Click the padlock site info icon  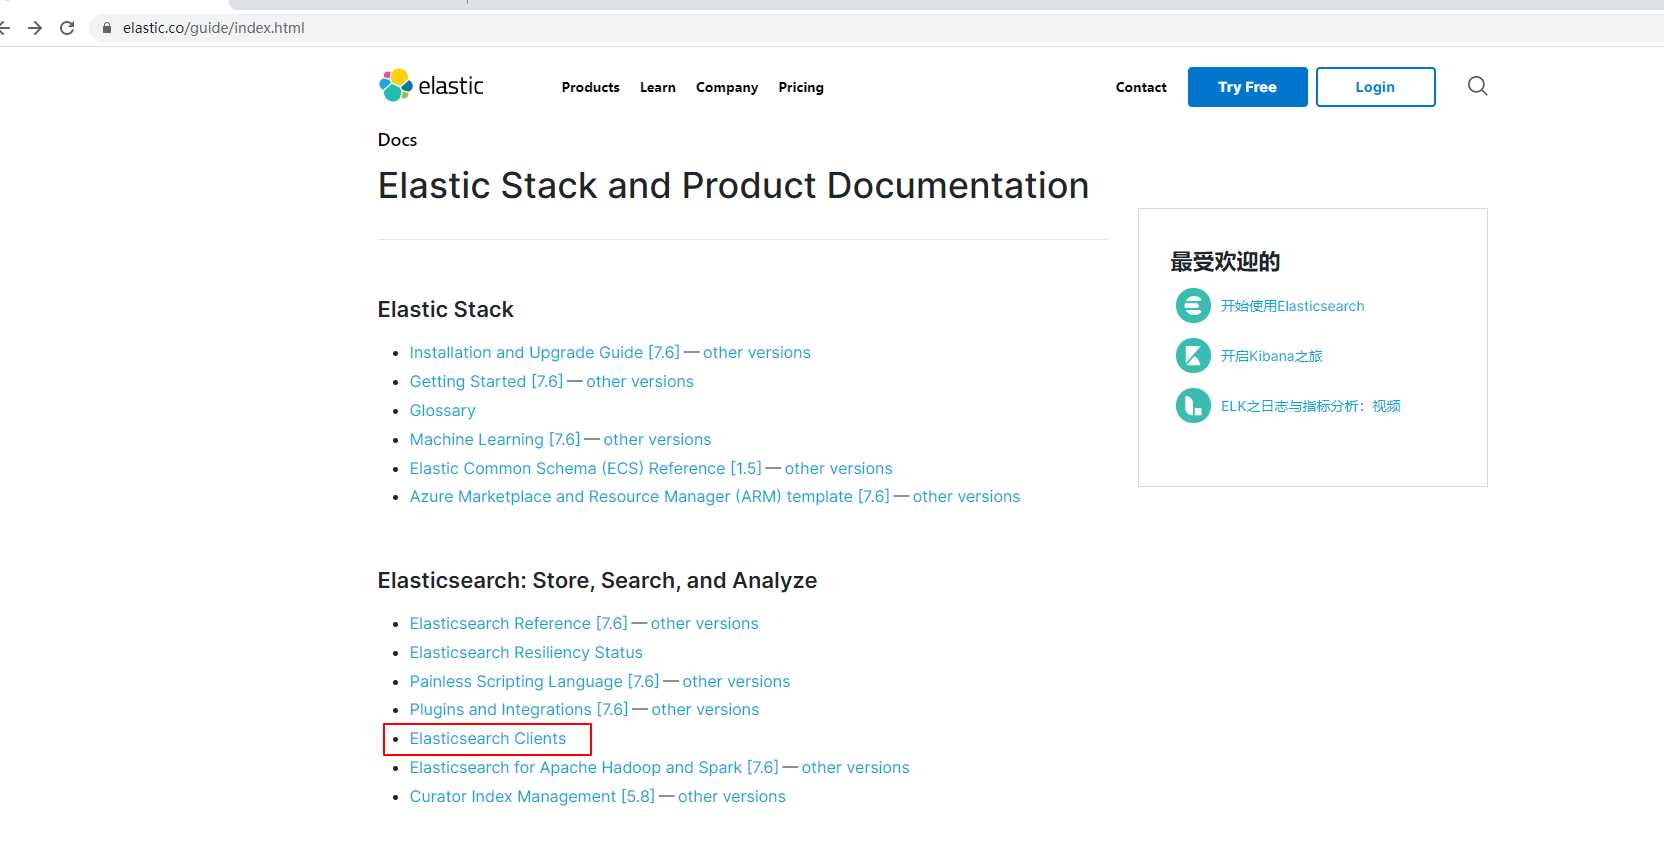[x=107, y=28]
